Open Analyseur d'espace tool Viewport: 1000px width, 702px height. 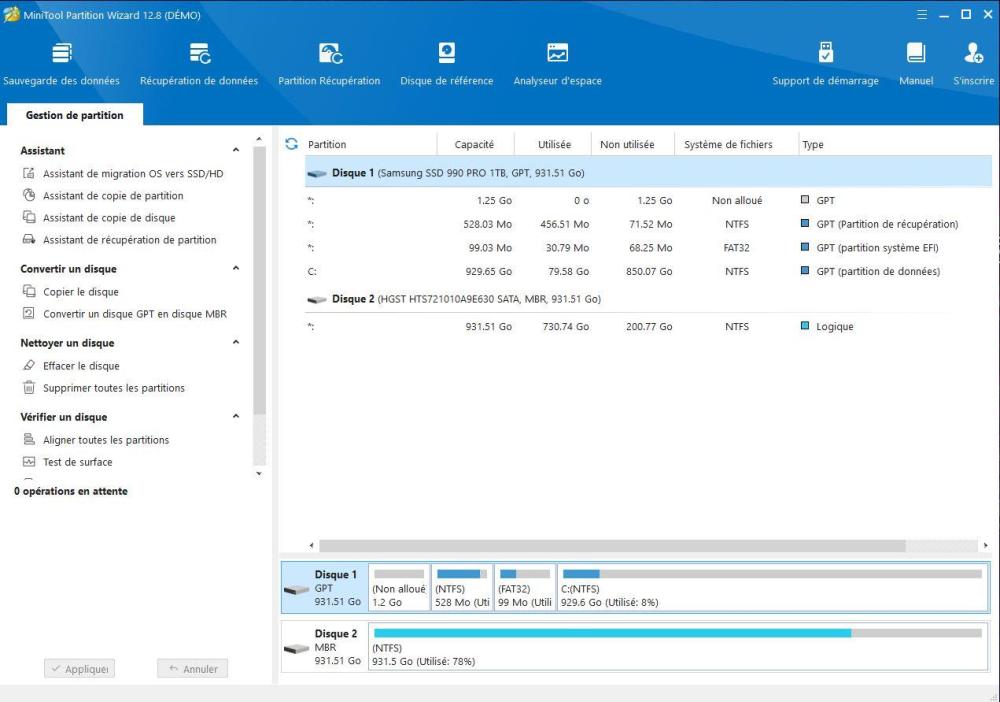(x=557, y=54)
